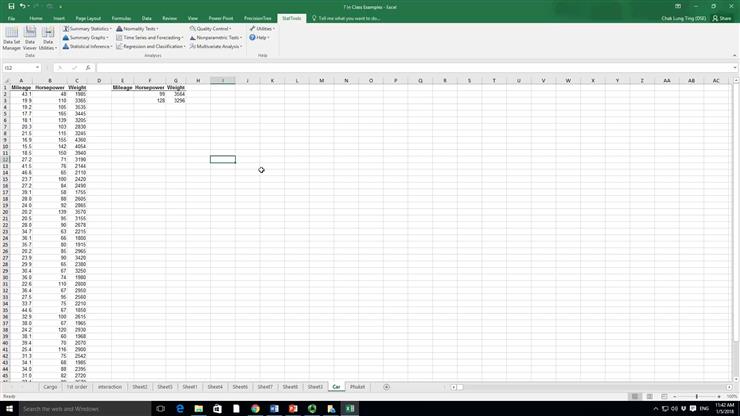The image size is (740, 416).
Task: Click the Mileage header cell in A1
Action: [21, 87]
